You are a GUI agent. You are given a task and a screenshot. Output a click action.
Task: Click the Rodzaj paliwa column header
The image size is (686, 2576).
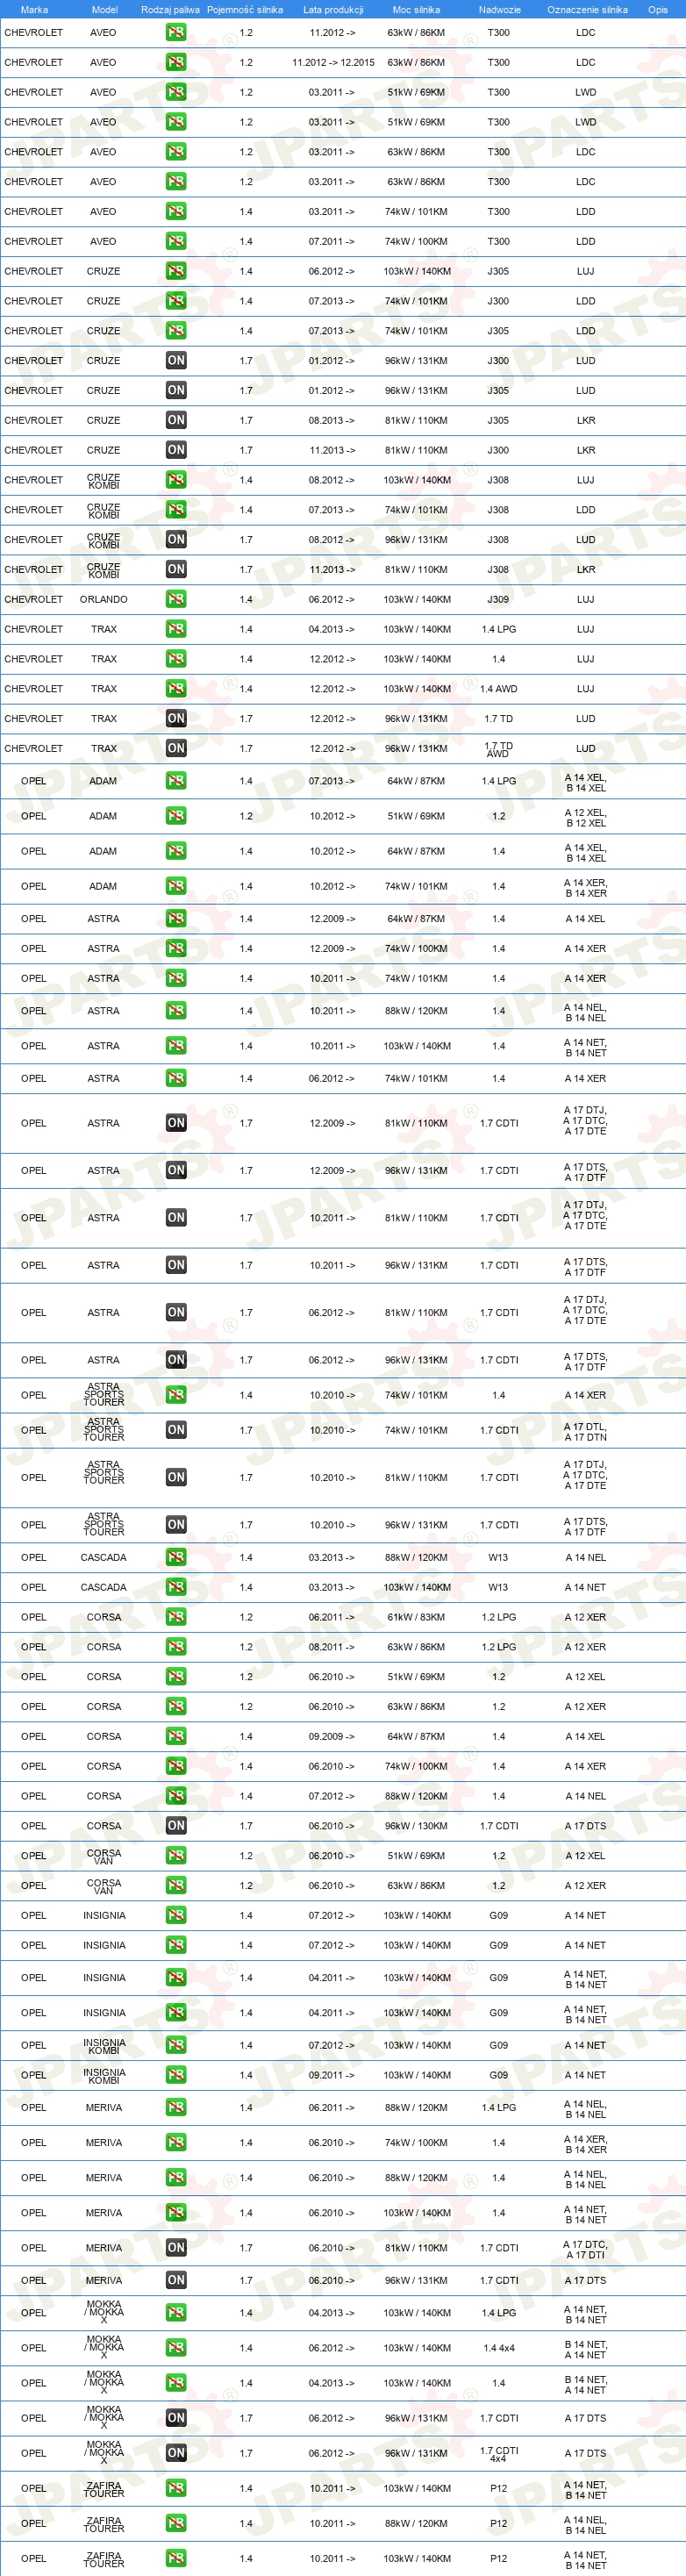pos(170,9)
